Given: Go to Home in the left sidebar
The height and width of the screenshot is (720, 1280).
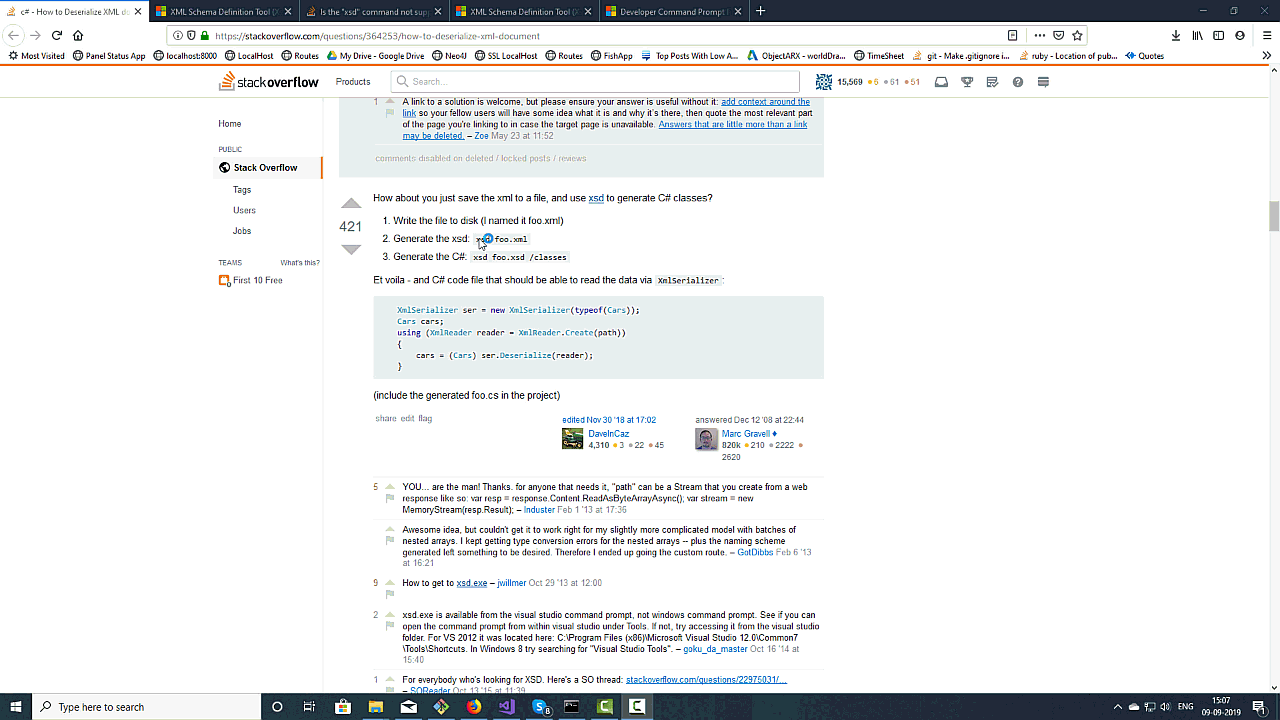Looking at the screenshot, I should [230, 124].
